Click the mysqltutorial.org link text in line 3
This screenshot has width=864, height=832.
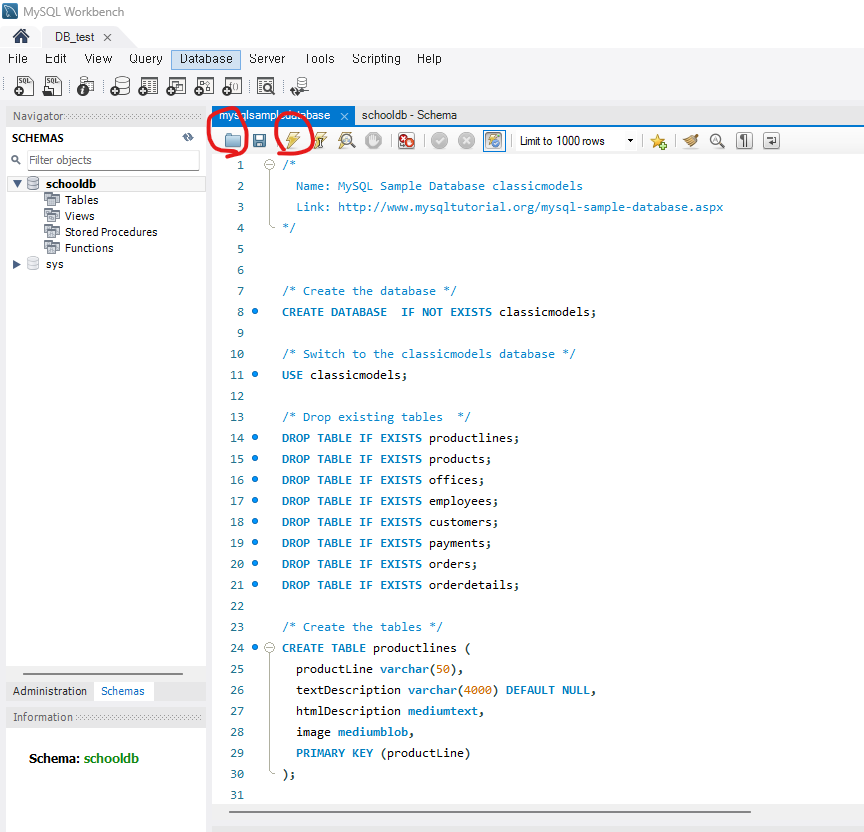point(530,207)
